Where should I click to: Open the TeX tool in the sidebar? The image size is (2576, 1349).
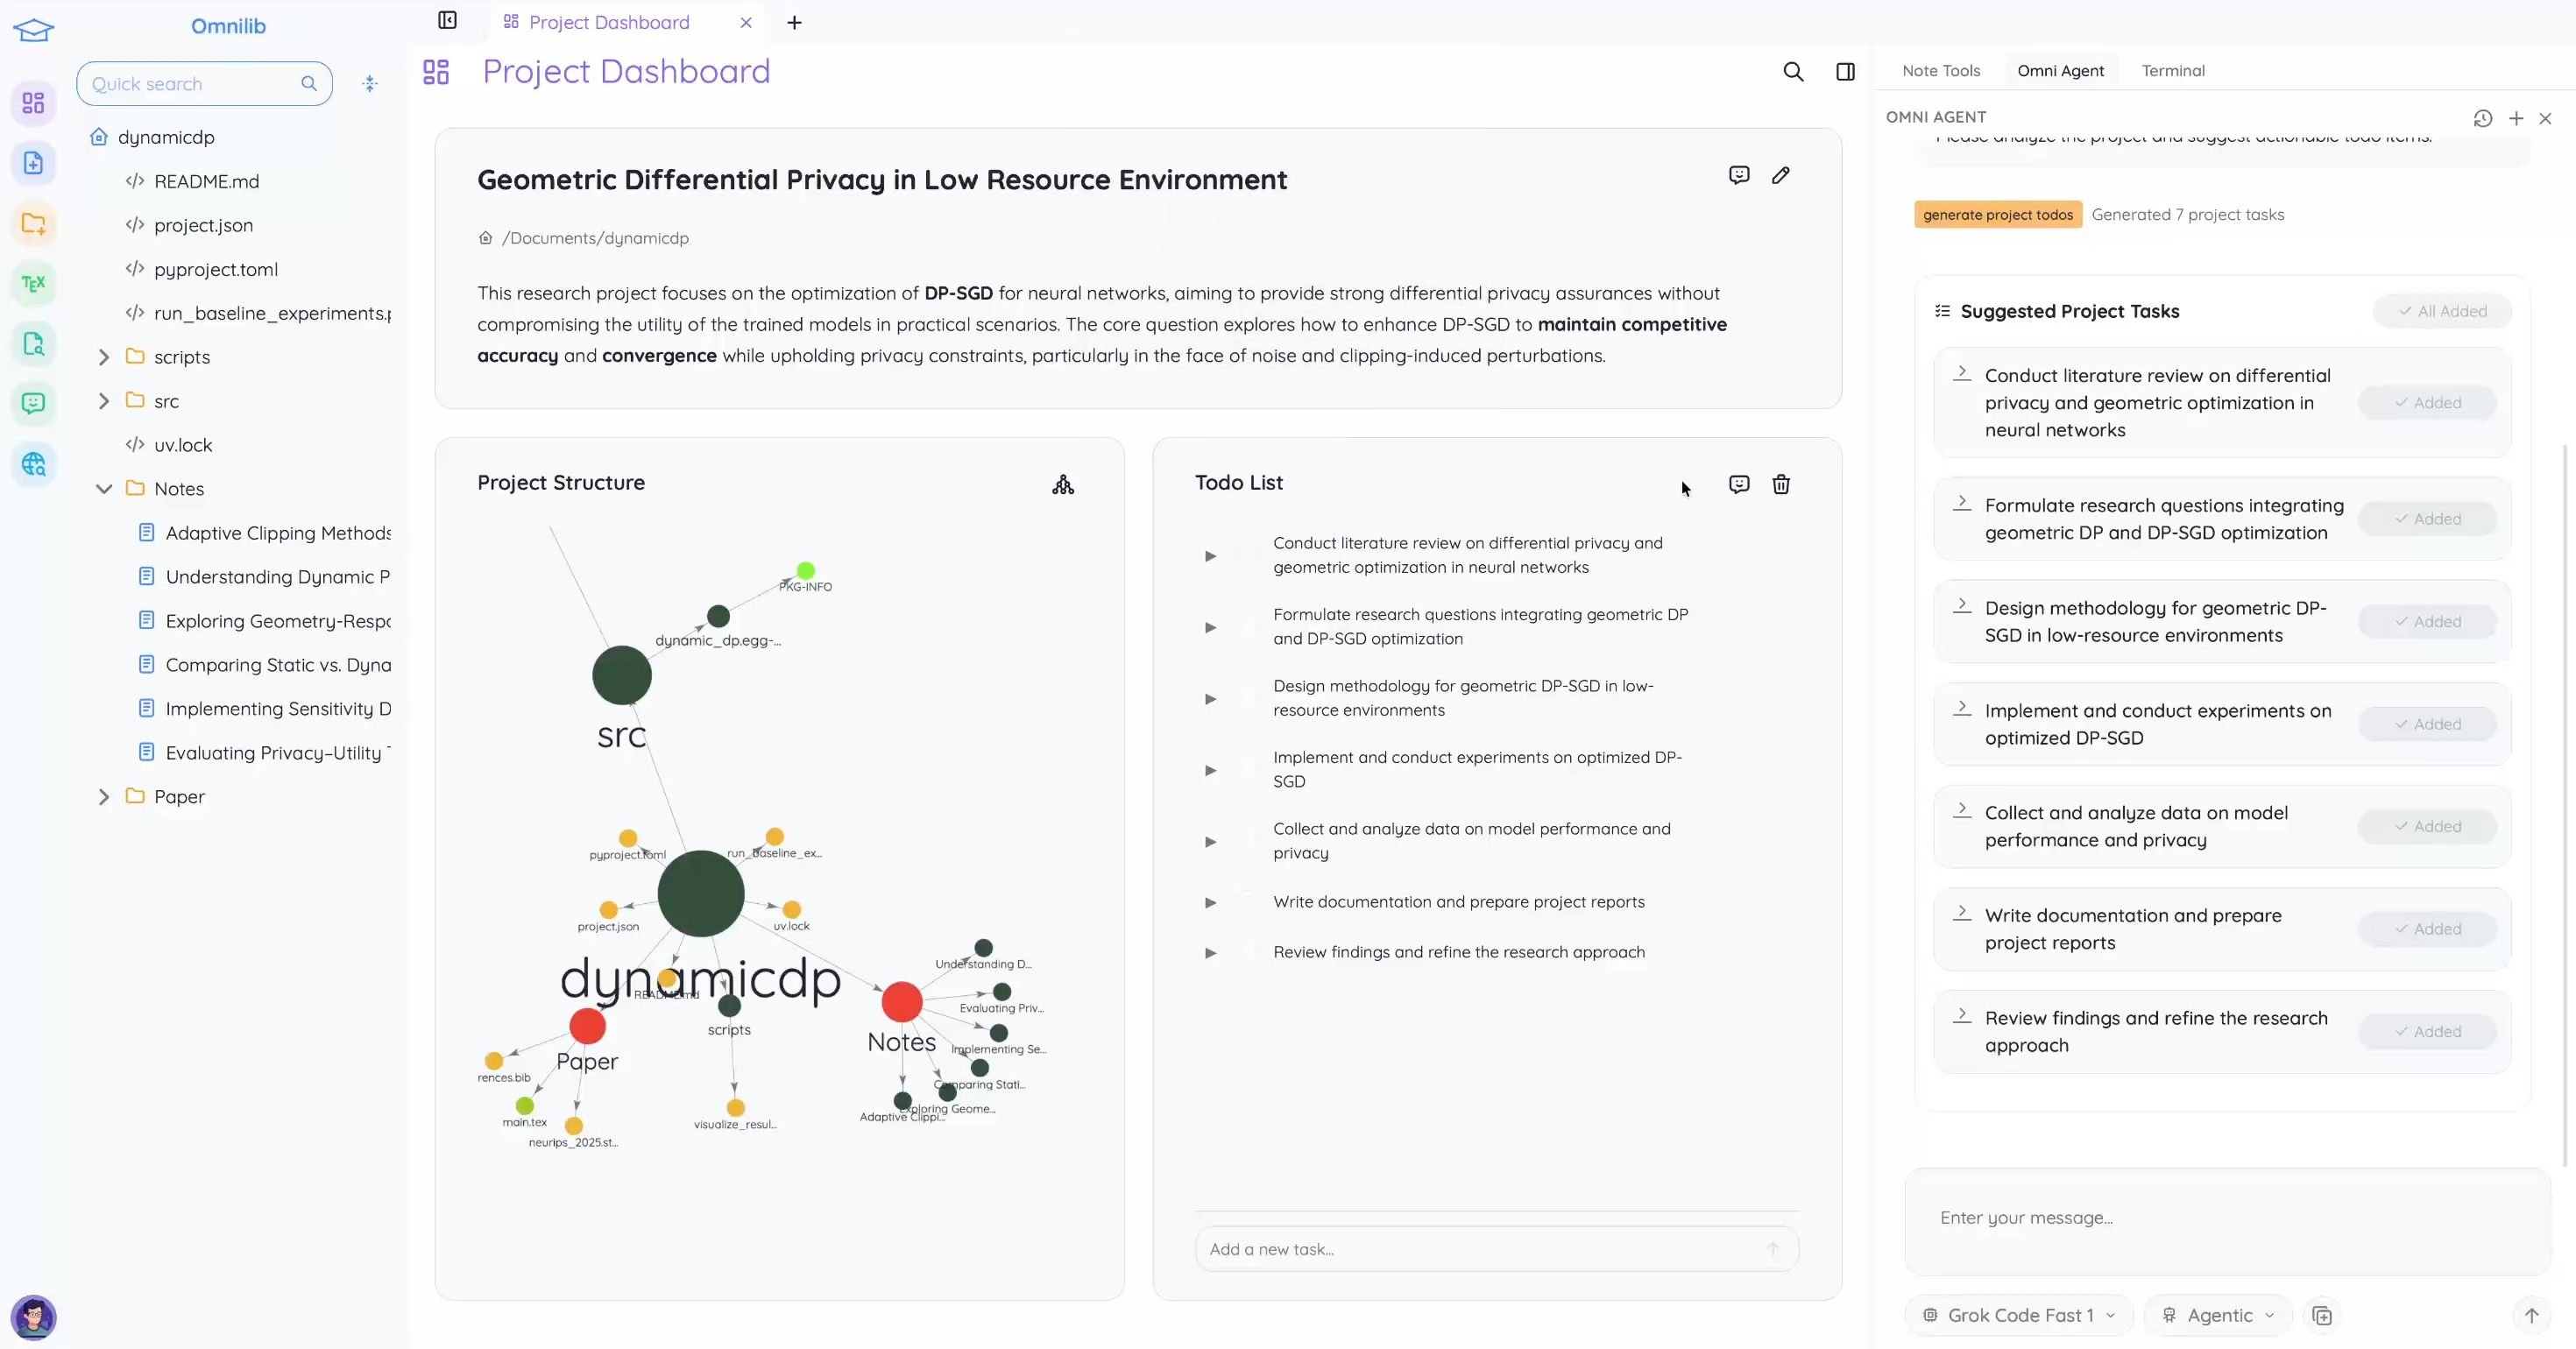[34, 283]
